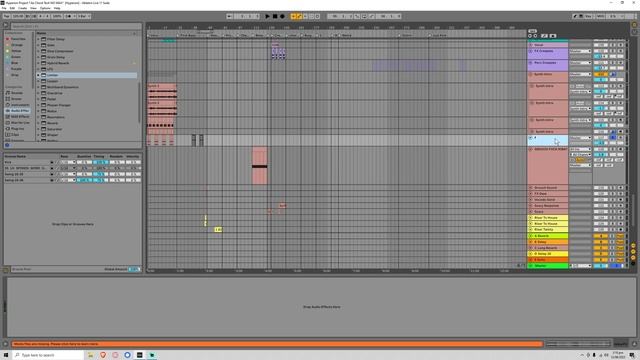Toggle the groove pool show/hide button
Image resolution: width=640 pixels, height=360 pixels.
pos(6,270)
